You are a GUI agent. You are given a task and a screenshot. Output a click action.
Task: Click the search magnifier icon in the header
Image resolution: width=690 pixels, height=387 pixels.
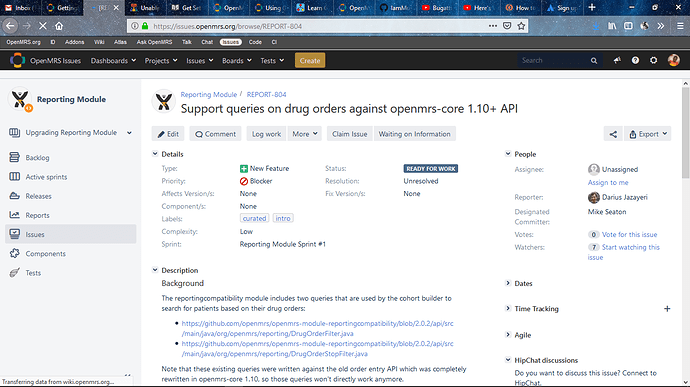click(x=594, y=61)
